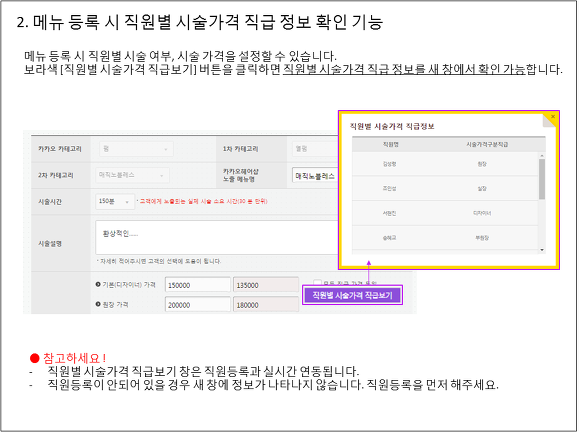Click the 시술시간 row label
The height and width of the screenshot is (435, 580).
(50, 202)
